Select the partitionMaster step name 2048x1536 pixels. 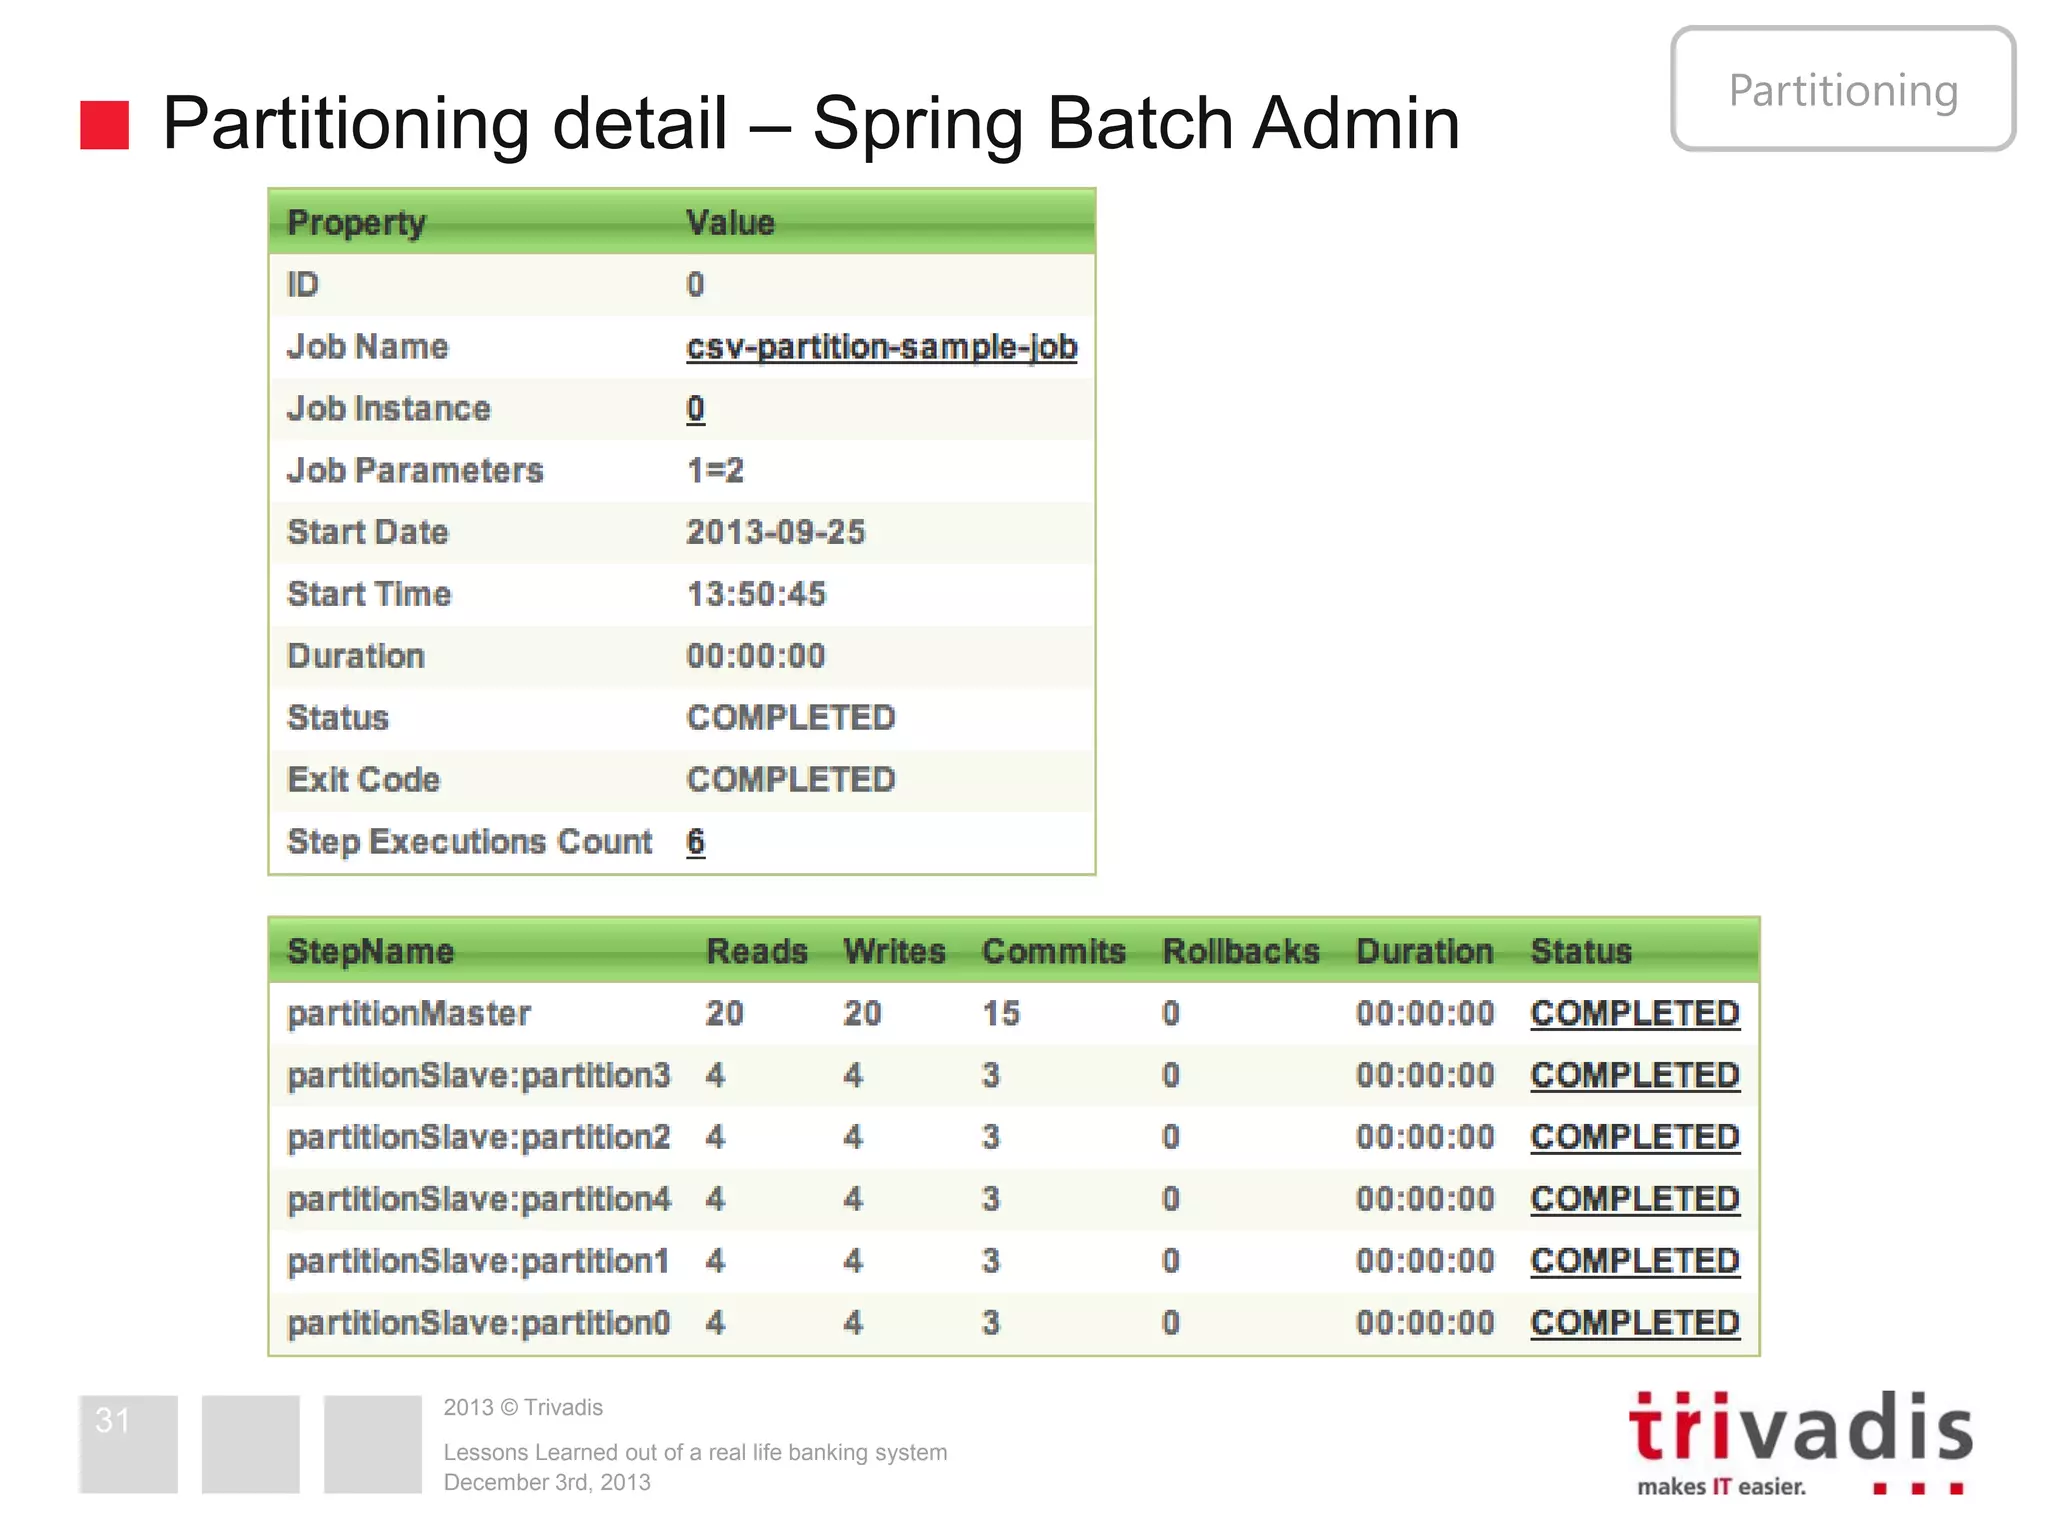pyautogui.click(x=408, y=1014)
